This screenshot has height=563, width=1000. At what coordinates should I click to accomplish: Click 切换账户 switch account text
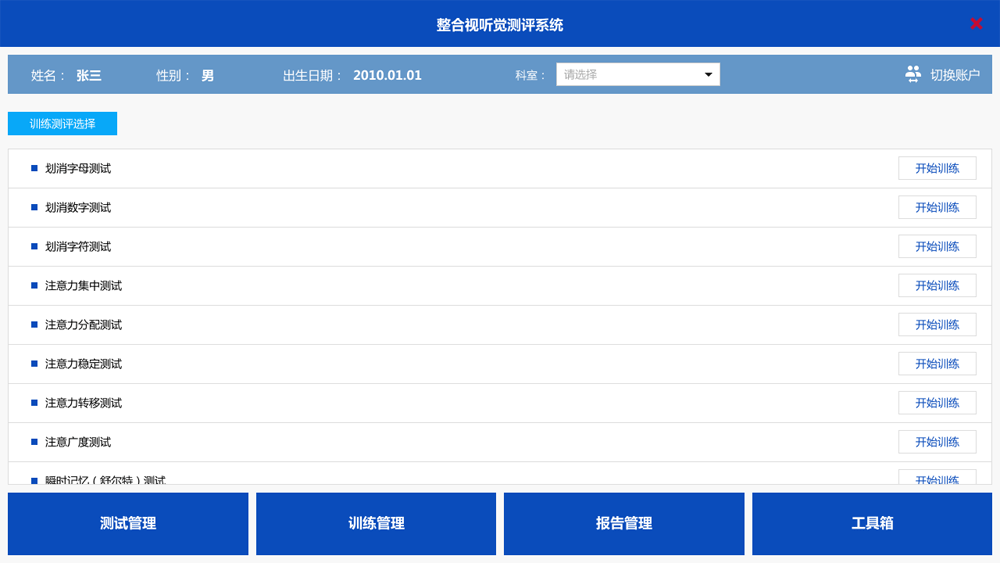955,75
